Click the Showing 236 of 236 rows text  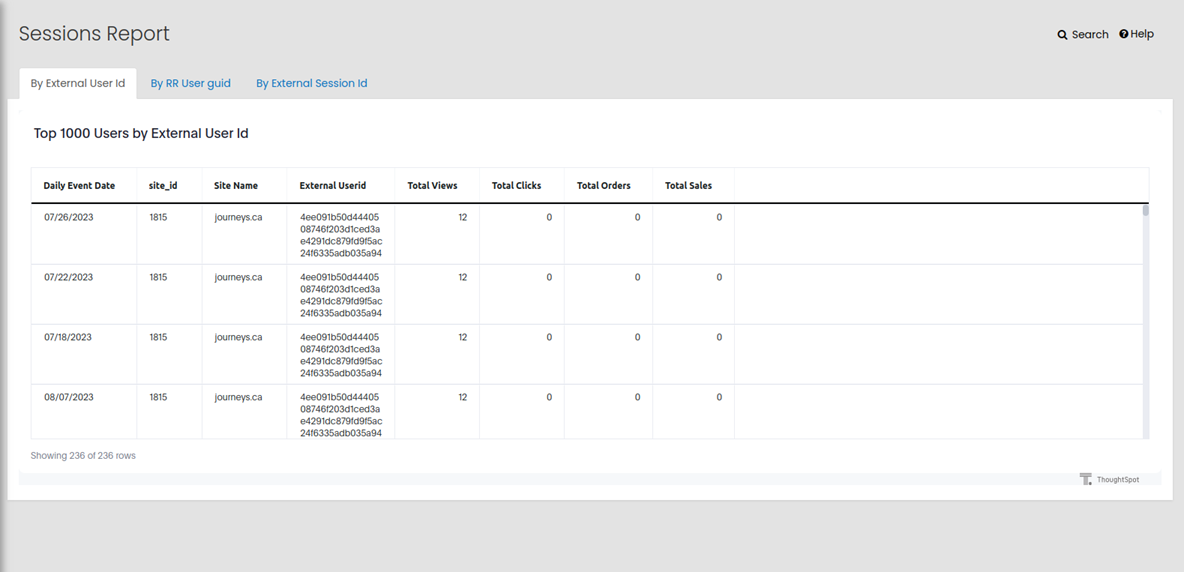pyautogui.click(x=83, y=456)
